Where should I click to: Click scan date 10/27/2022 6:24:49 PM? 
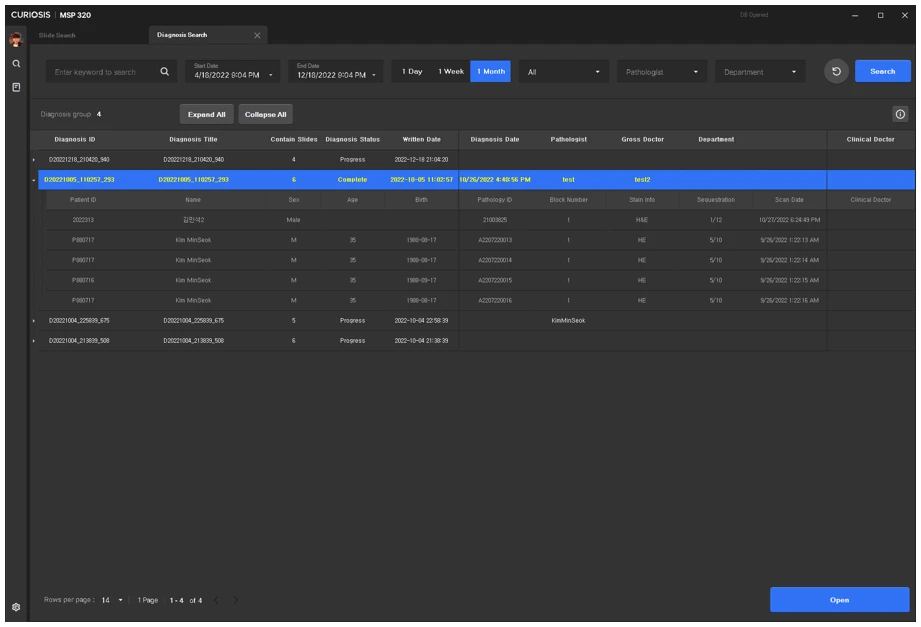click(789, 220)
